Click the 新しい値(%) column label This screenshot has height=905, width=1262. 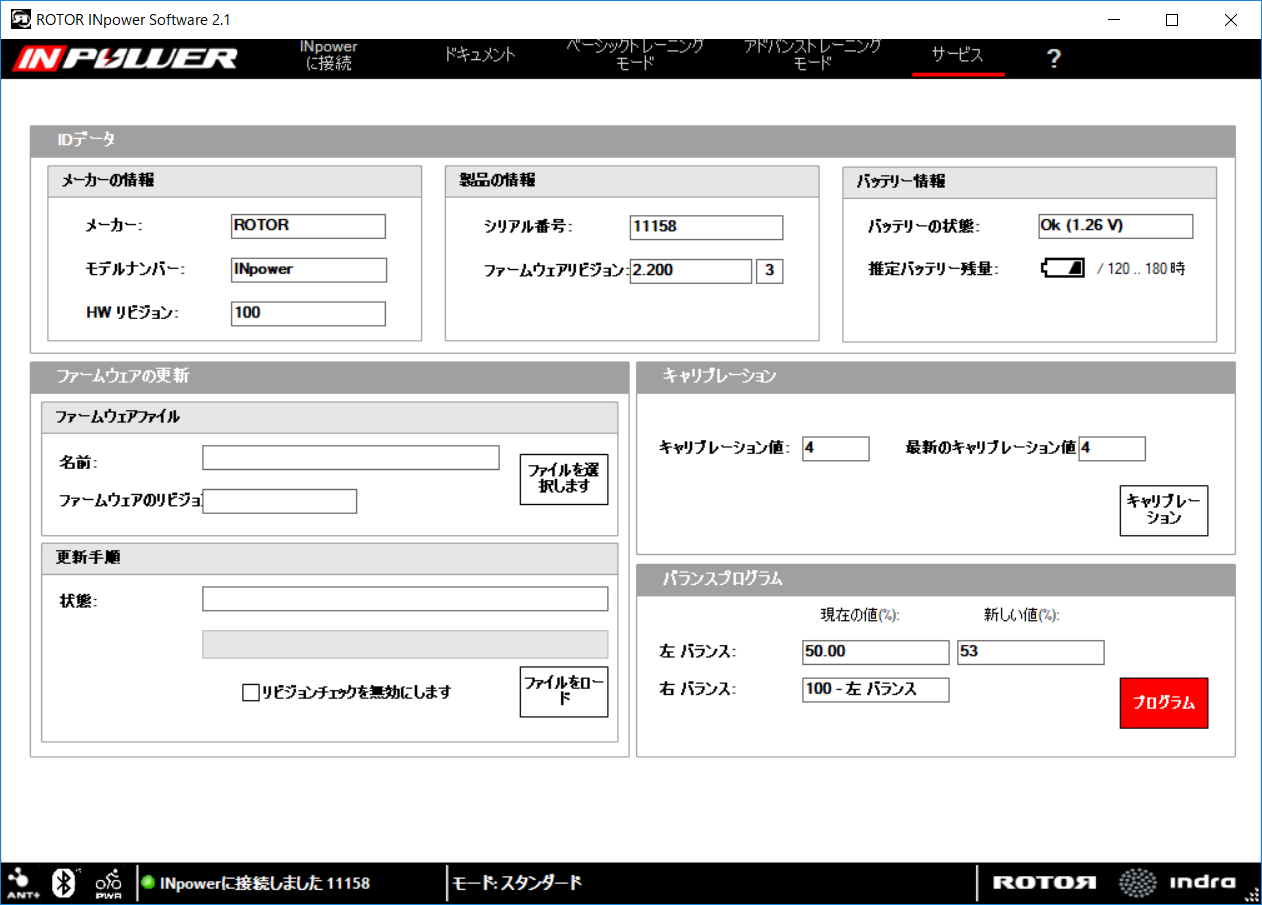tap(1021, 615)
